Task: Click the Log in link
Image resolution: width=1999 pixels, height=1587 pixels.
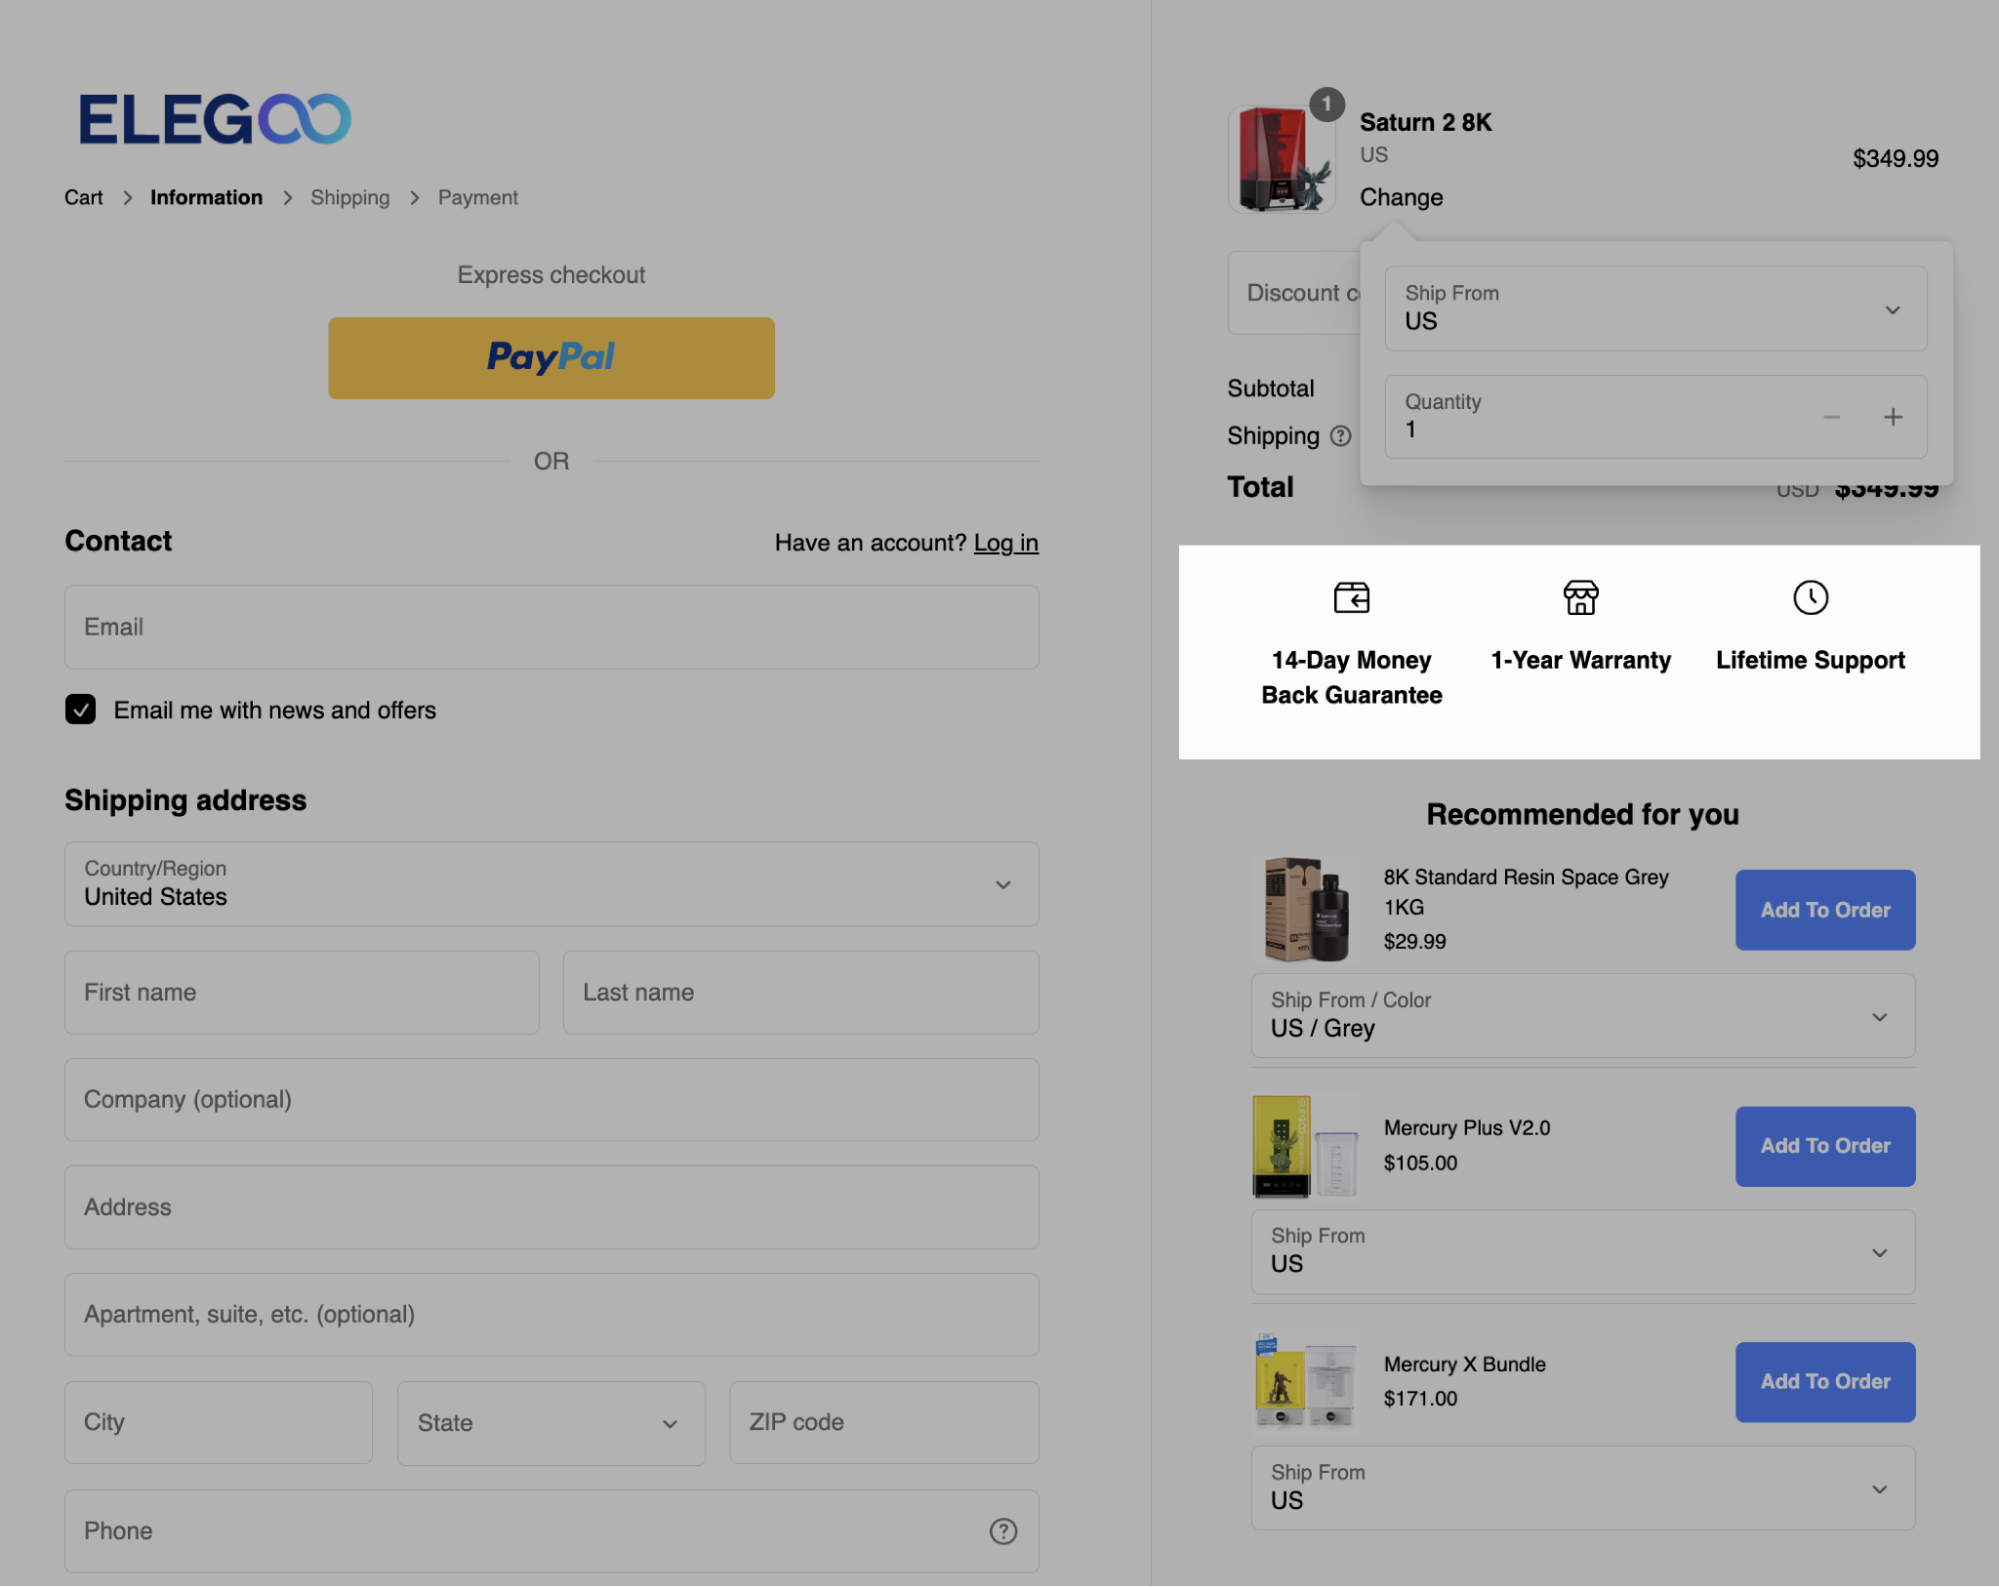Action: click(1006, 543)
